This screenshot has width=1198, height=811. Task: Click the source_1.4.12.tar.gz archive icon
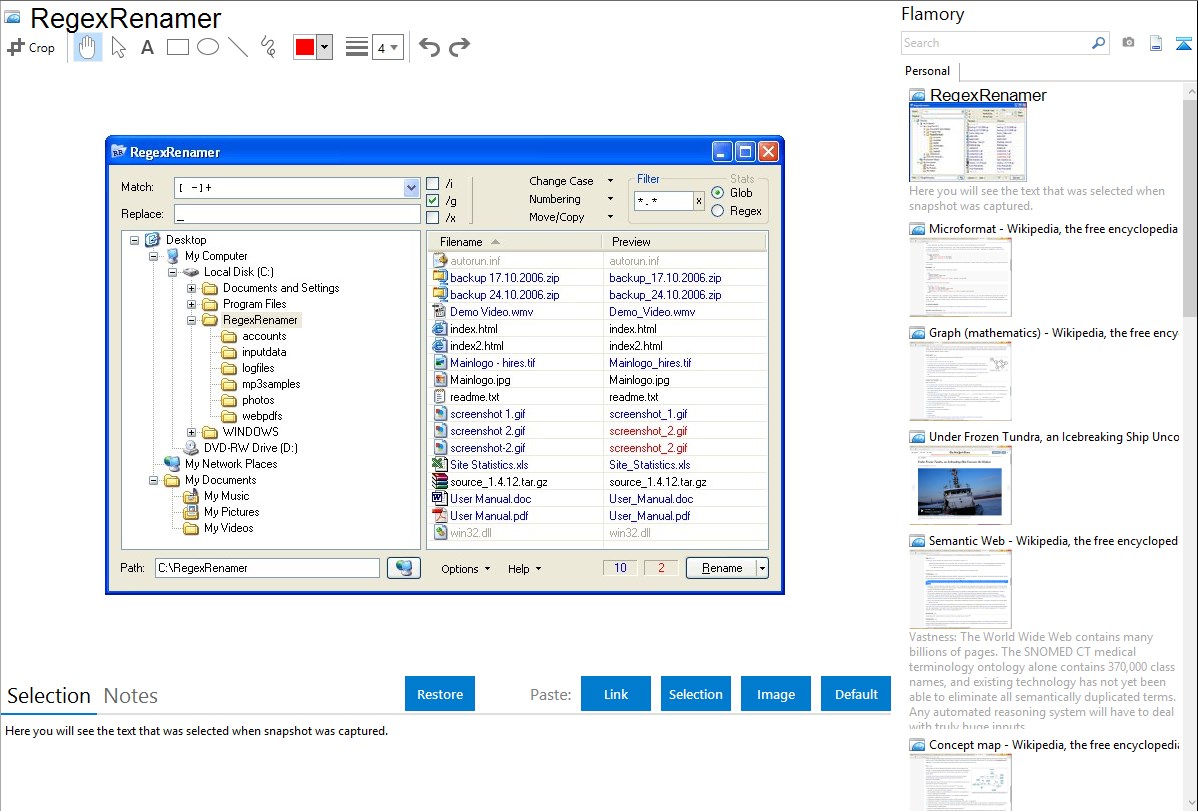(439, 482)
